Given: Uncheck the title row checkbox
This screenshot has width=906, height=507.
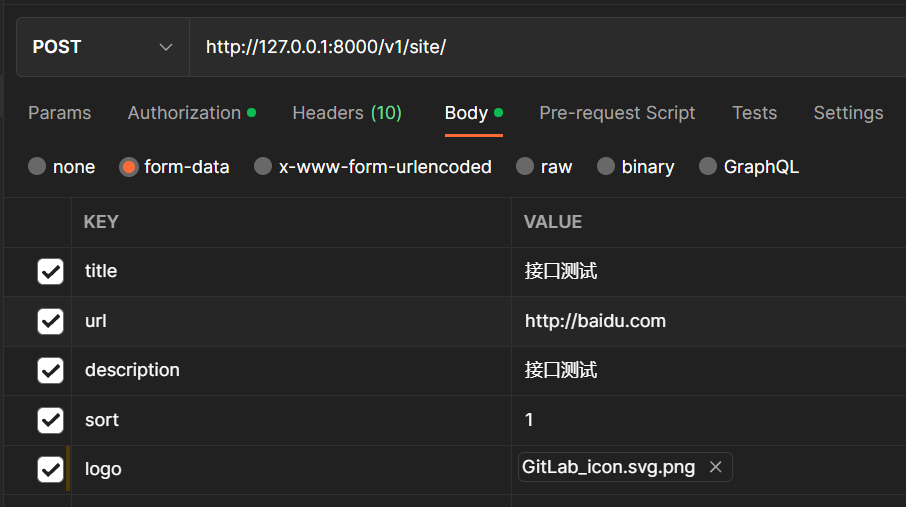Looking at the screenshot, I should [x=50, y=272].
